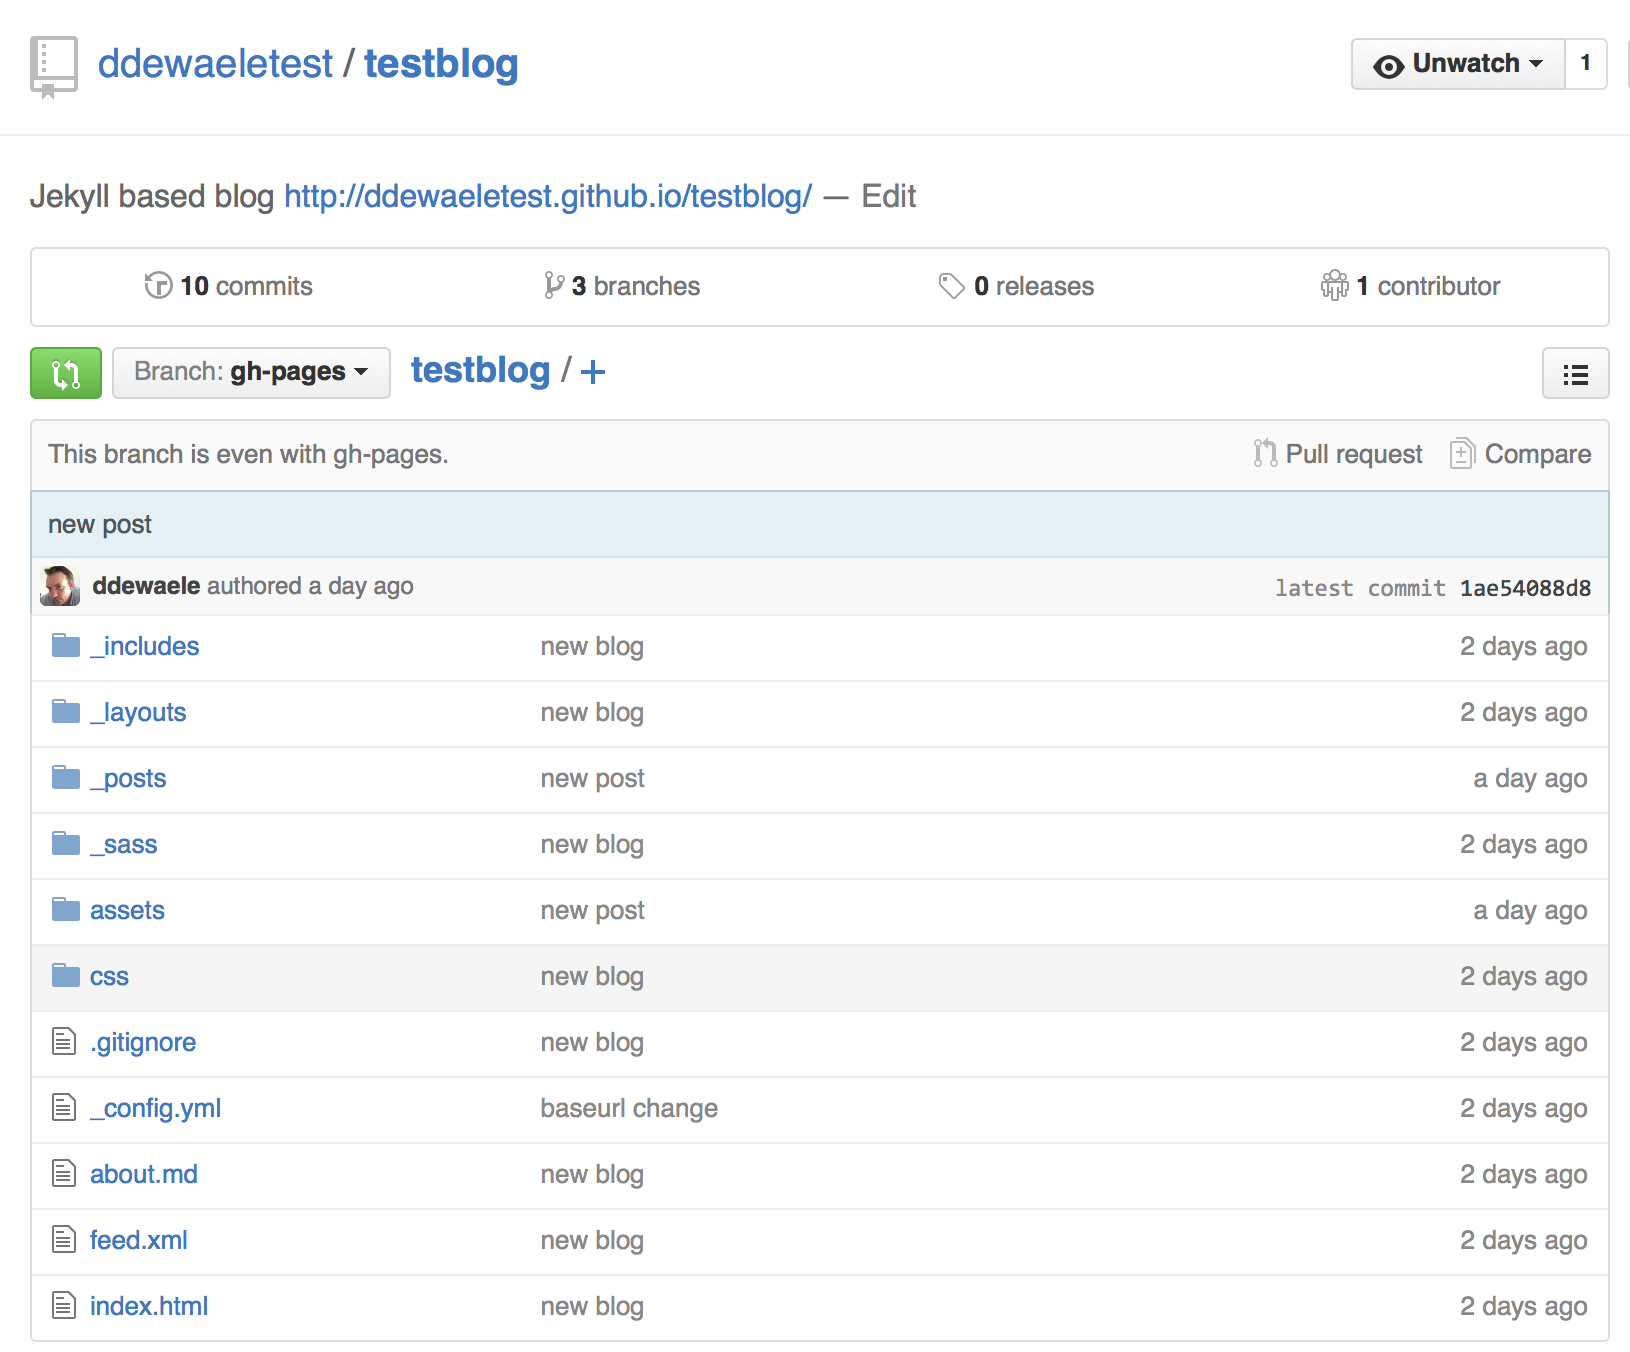Open the 3 branches tab
The width and height of the screenshot is (1630, 1352).
(x=621, y=286)
